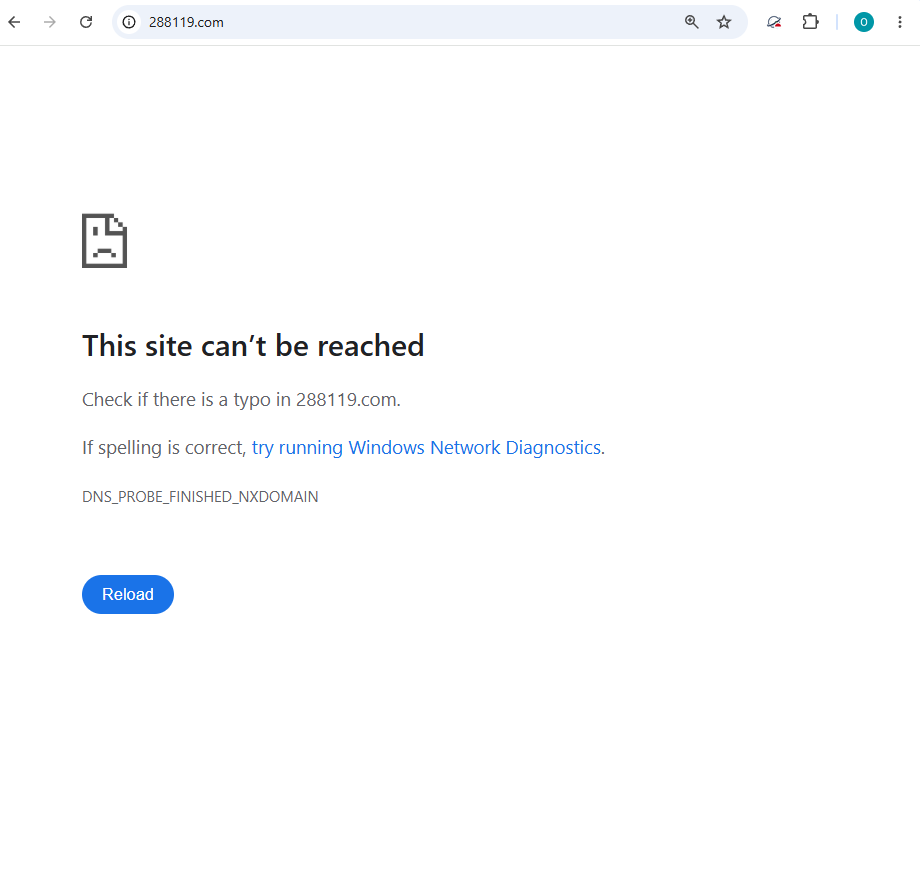
Task: Click the blue Reload button
Action: point(128,594)
